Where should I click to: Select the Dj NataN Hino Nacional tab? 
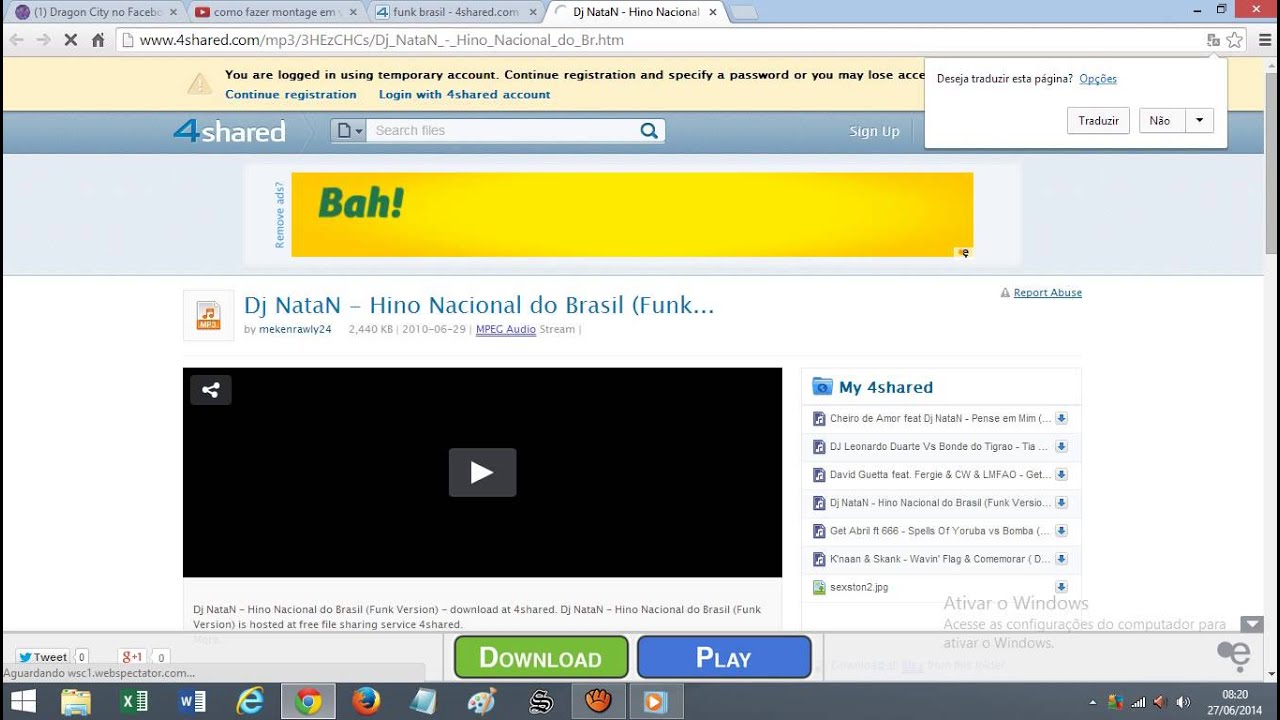(x=636, y=12)
